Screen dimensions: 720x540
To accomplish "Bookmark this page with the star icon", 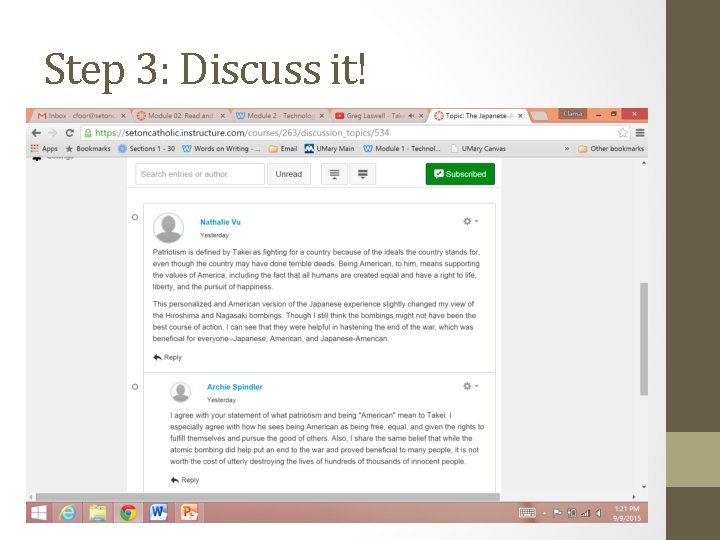I will click(623, 133).
